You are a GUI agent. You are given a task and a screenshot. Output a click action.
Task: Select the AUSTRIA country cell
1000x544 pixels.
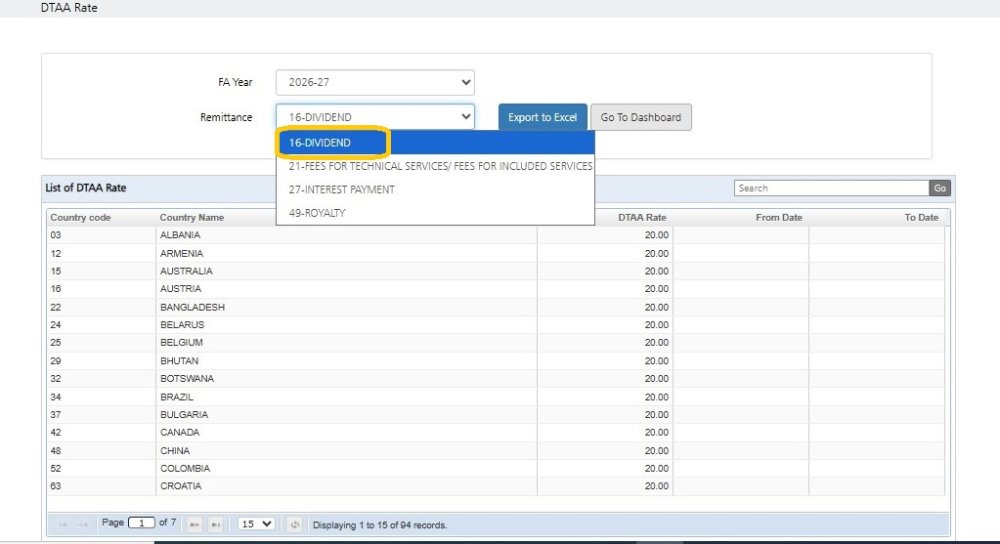[346, 289]
